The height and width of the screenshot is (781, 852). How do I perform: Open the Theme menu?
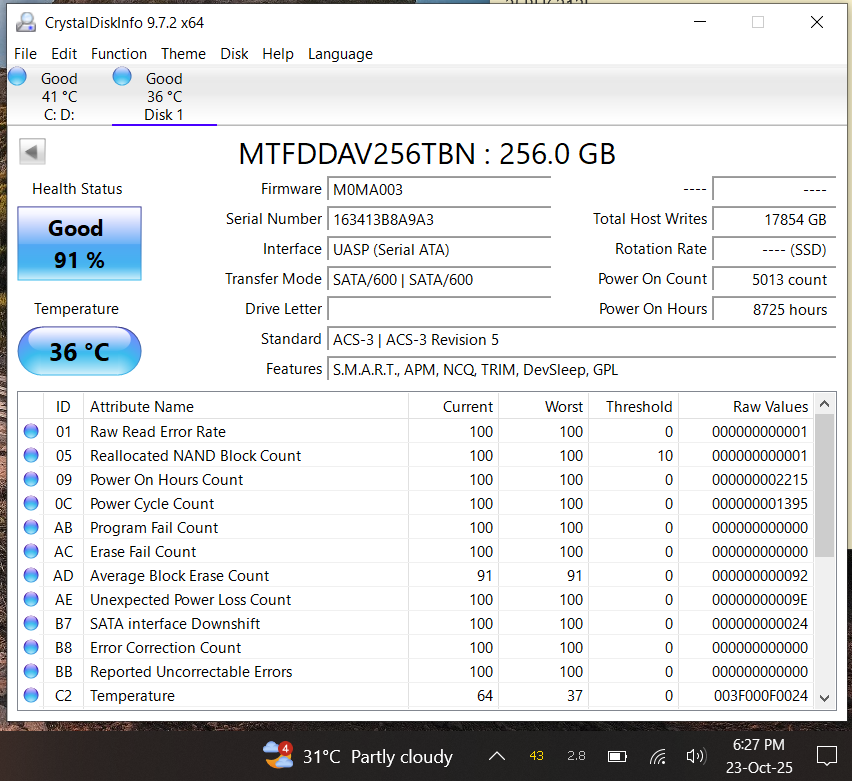[x=183, y=54]
